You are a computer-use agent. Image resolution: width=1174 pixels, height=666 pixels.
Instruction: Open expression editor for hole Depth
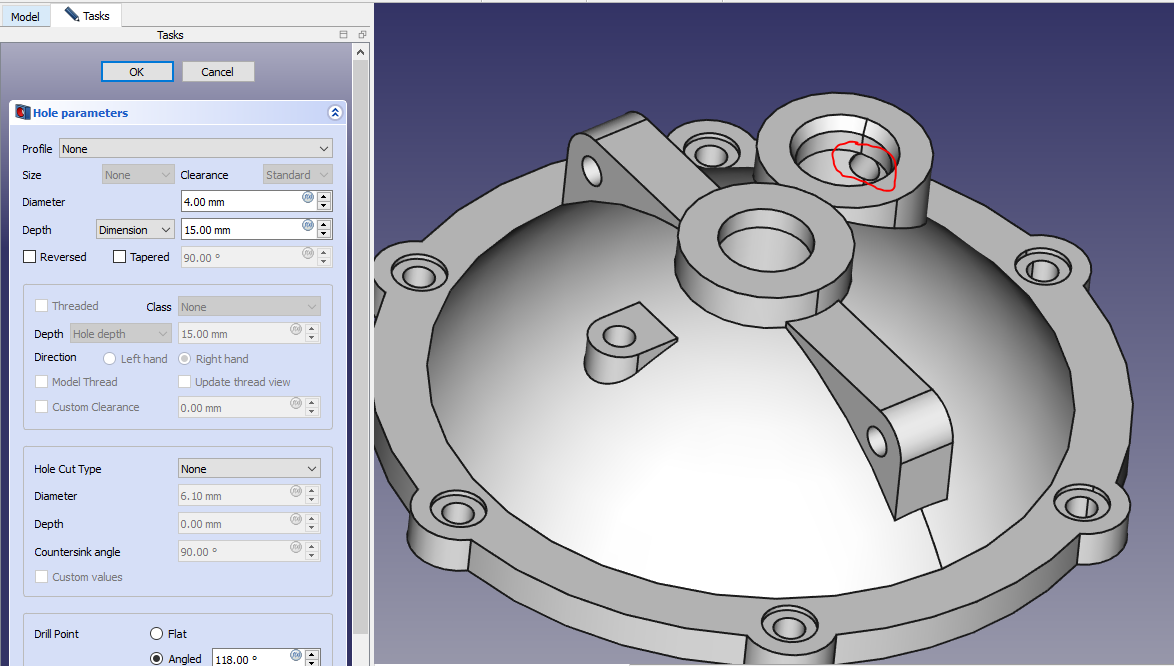[308, 225]
